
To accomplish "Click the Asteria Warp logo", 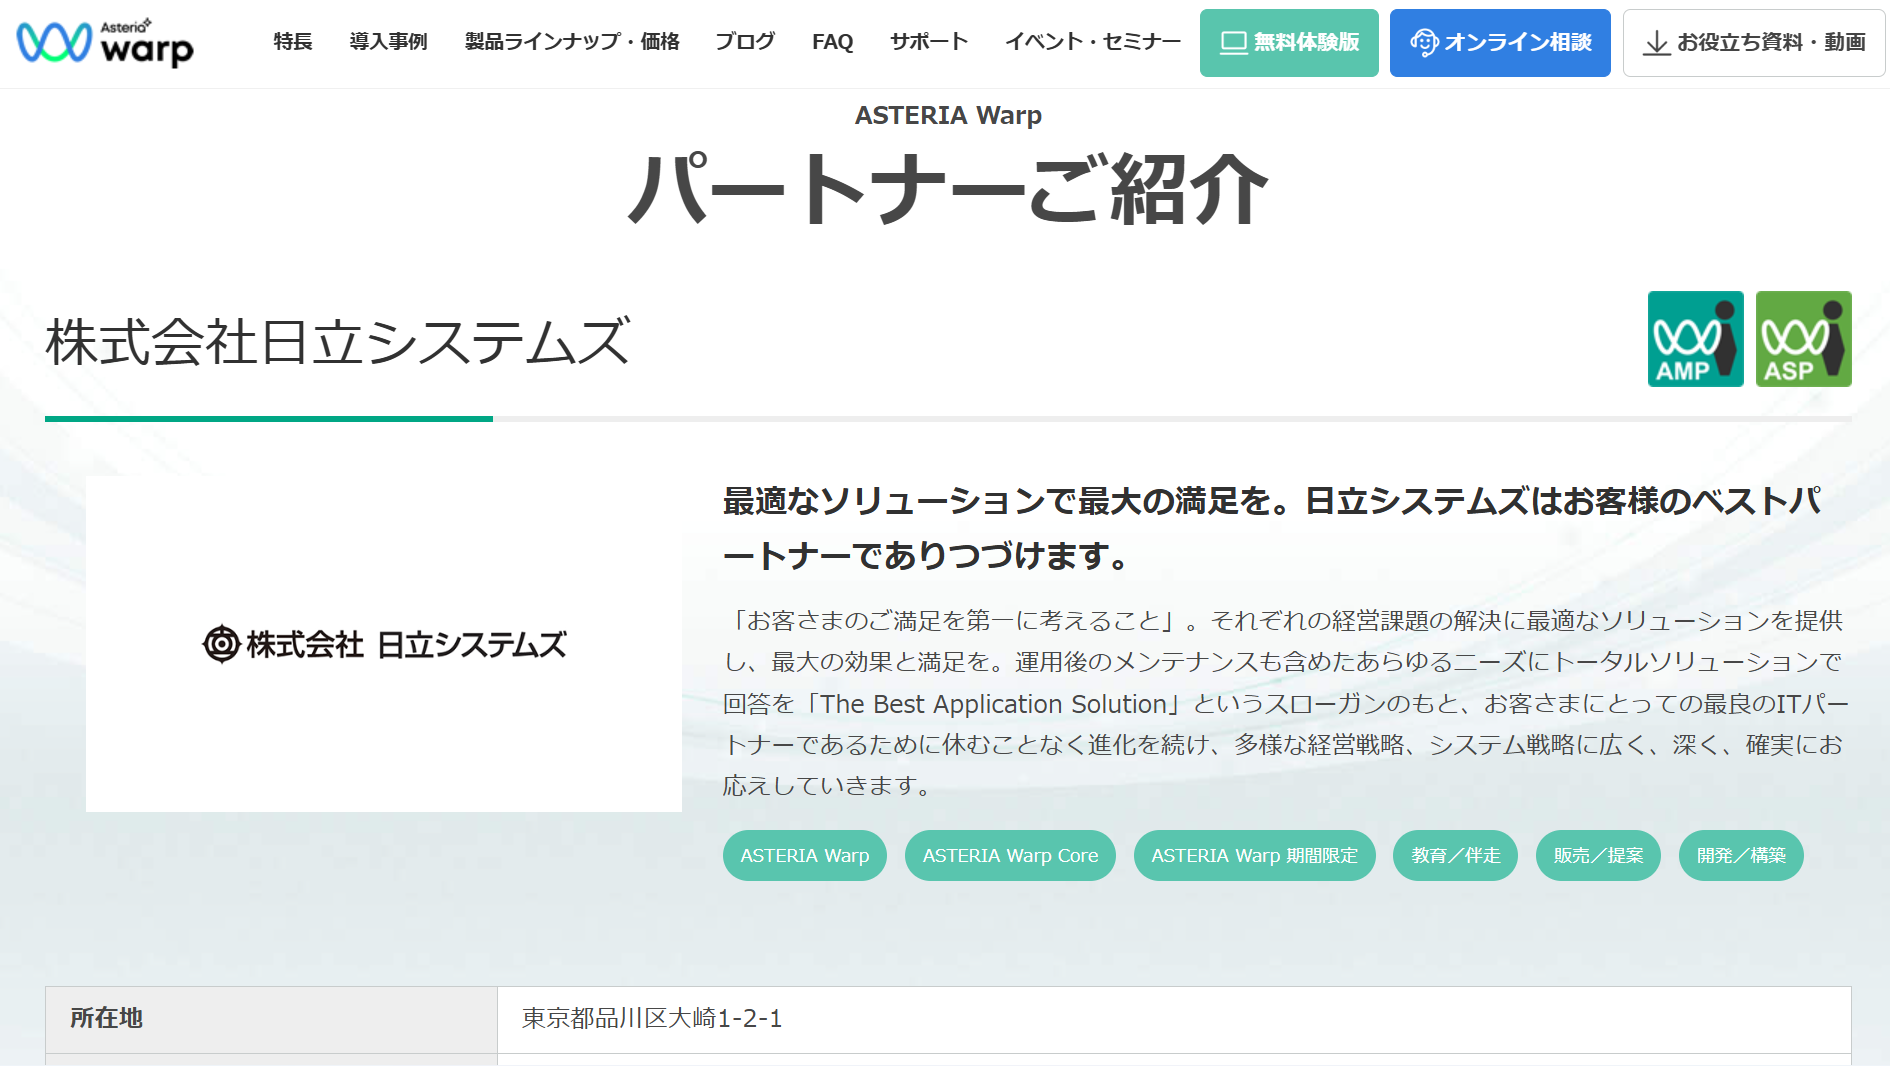I will click(x=105, y=42).
